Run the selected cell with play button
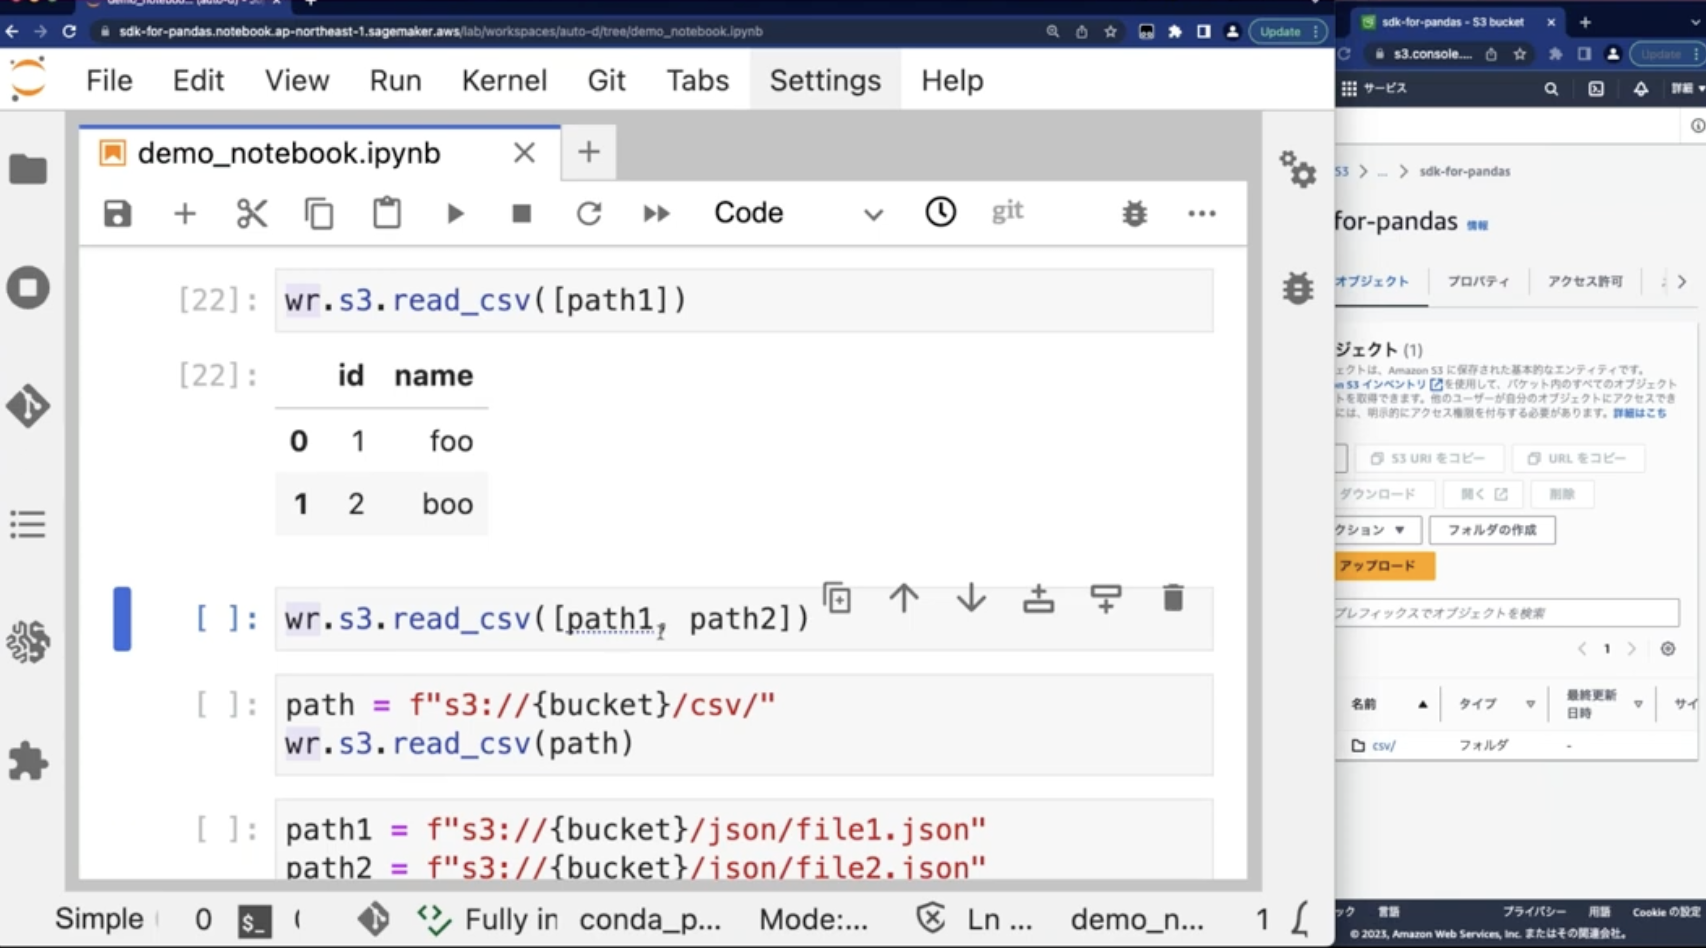The width and height of the screenshot is (1706, 948). 455,213
